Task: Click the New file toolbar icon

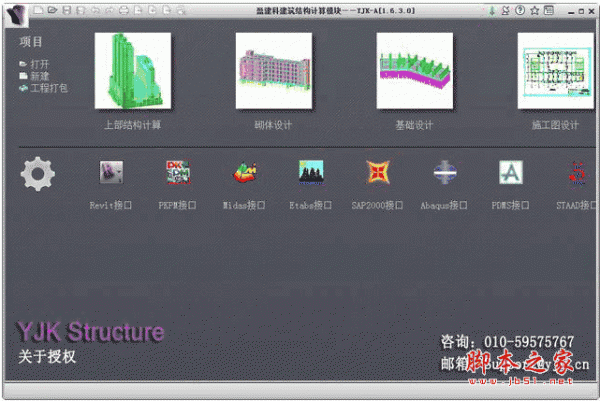Action: [x=38, y=10]
